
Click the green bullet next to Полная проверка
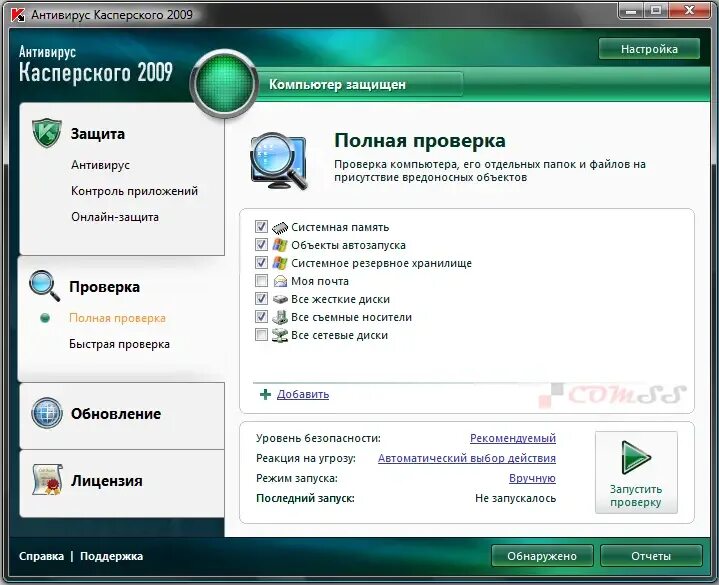coord(45,318)
